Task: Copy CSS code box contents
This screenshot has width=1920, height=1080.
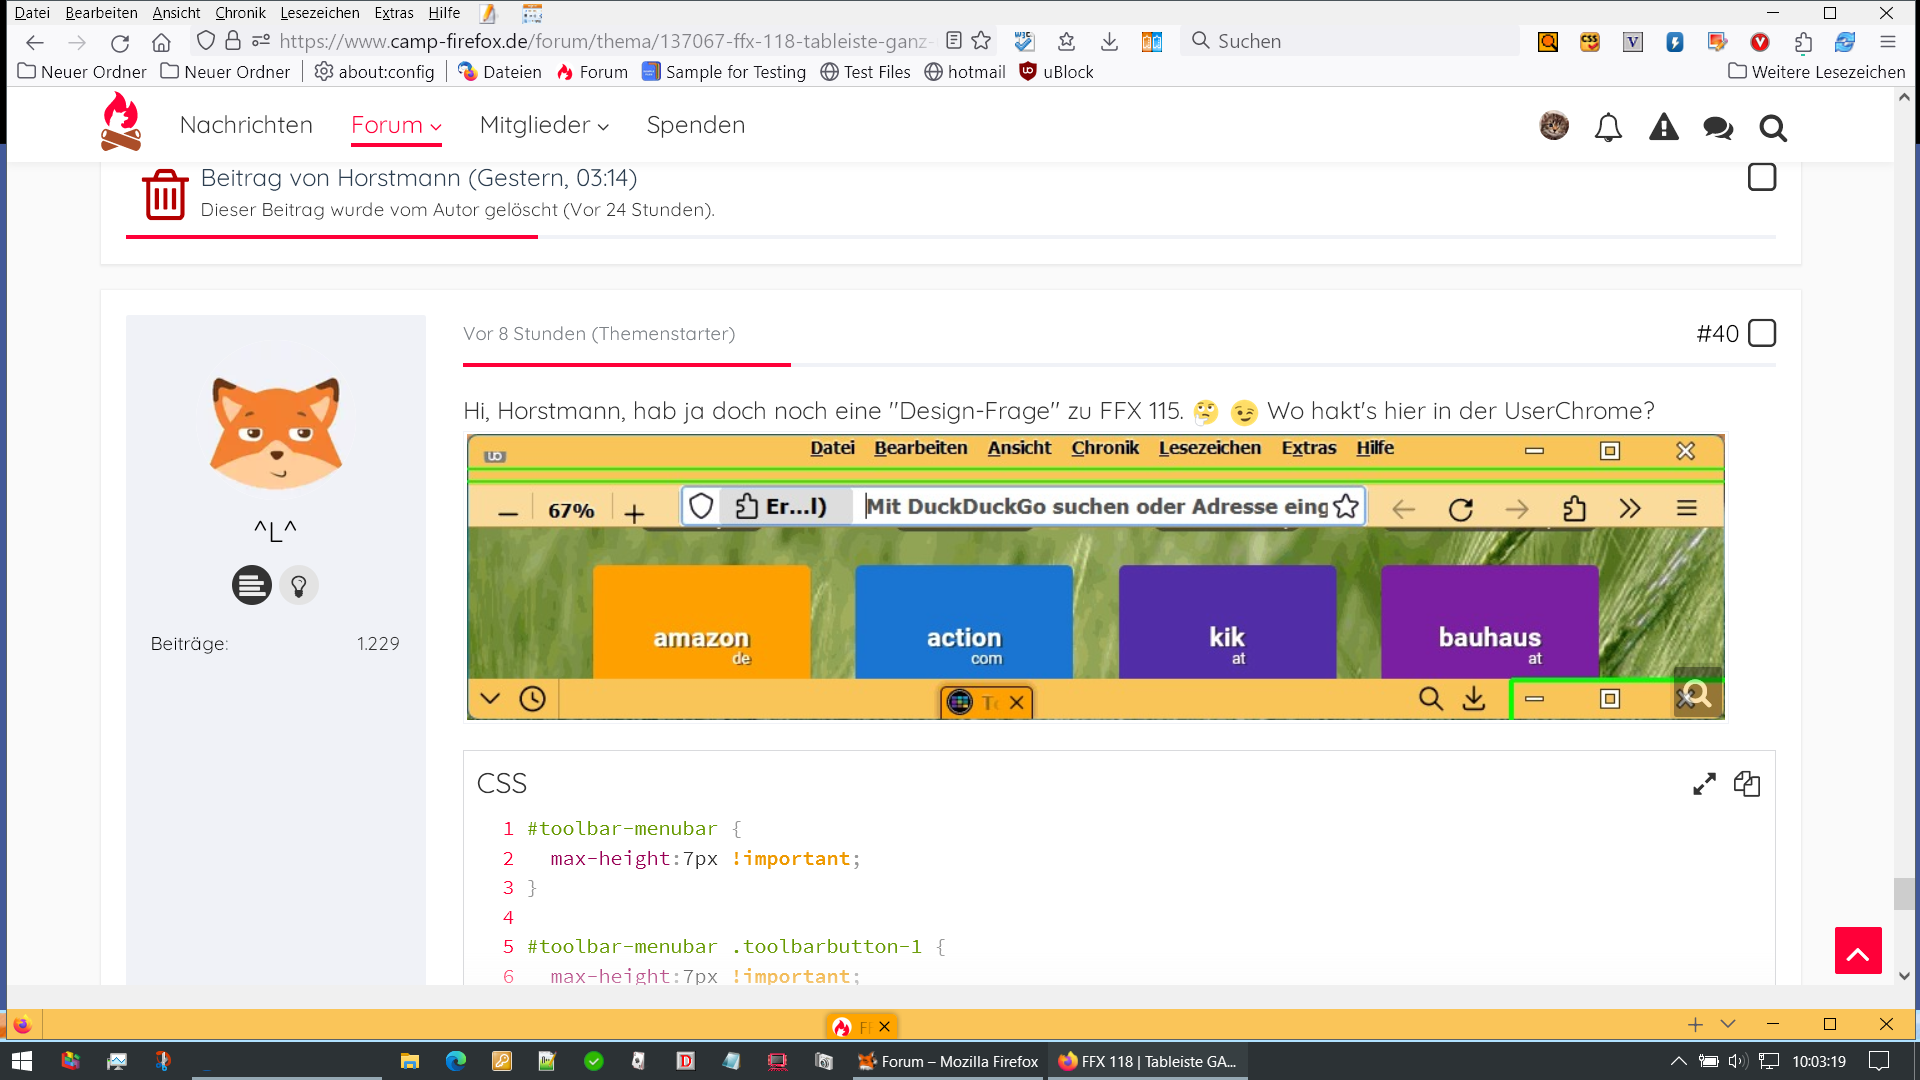Action: 1747,784
